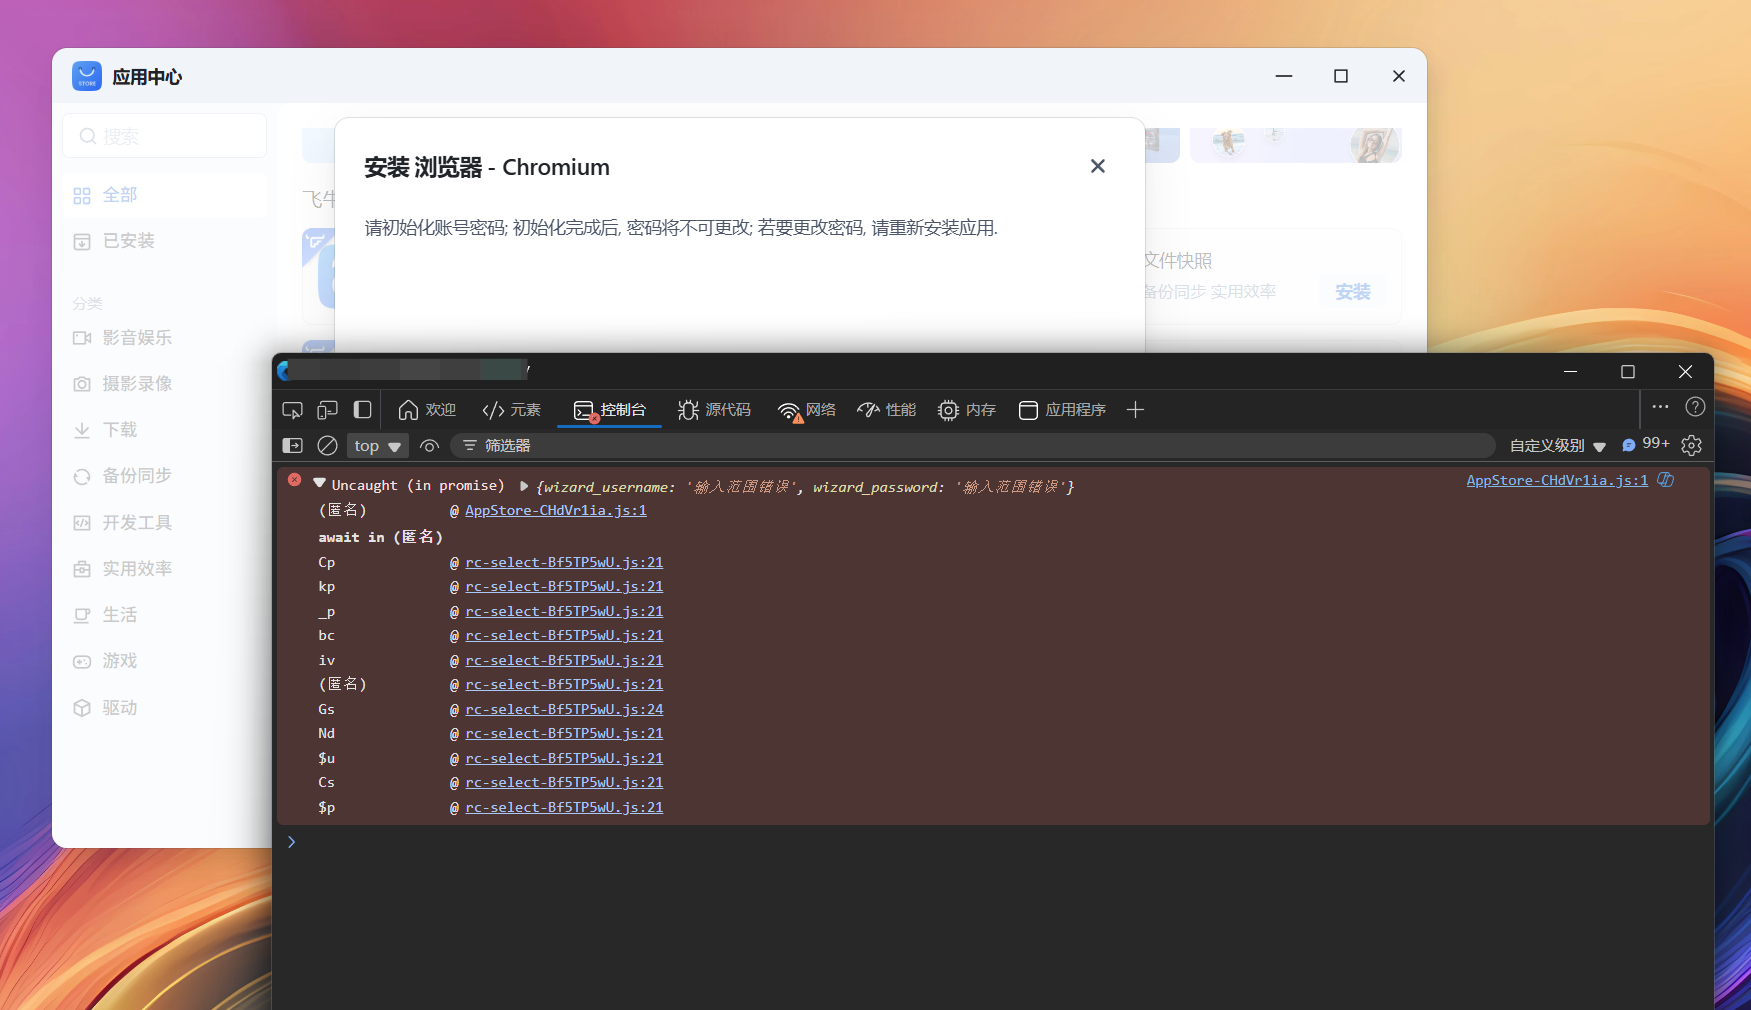
Task: Switch to the Performance tab (性能)
Action: (x=886, y=410)
